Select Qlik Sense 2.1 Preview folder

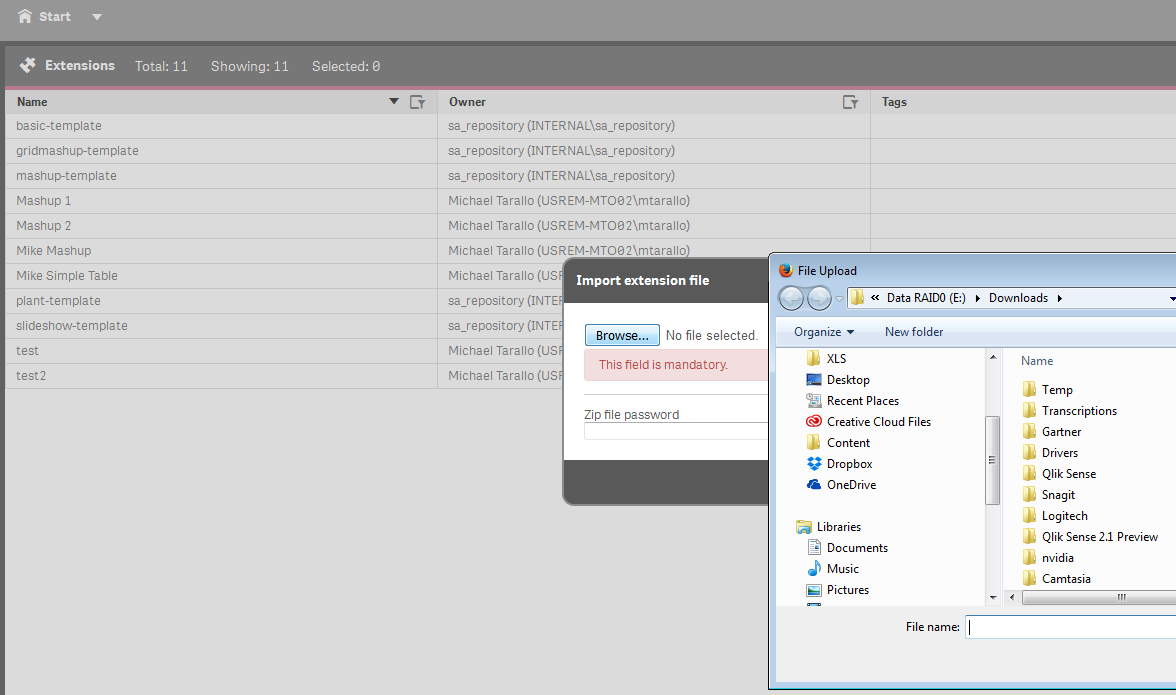pos(1090,536)
